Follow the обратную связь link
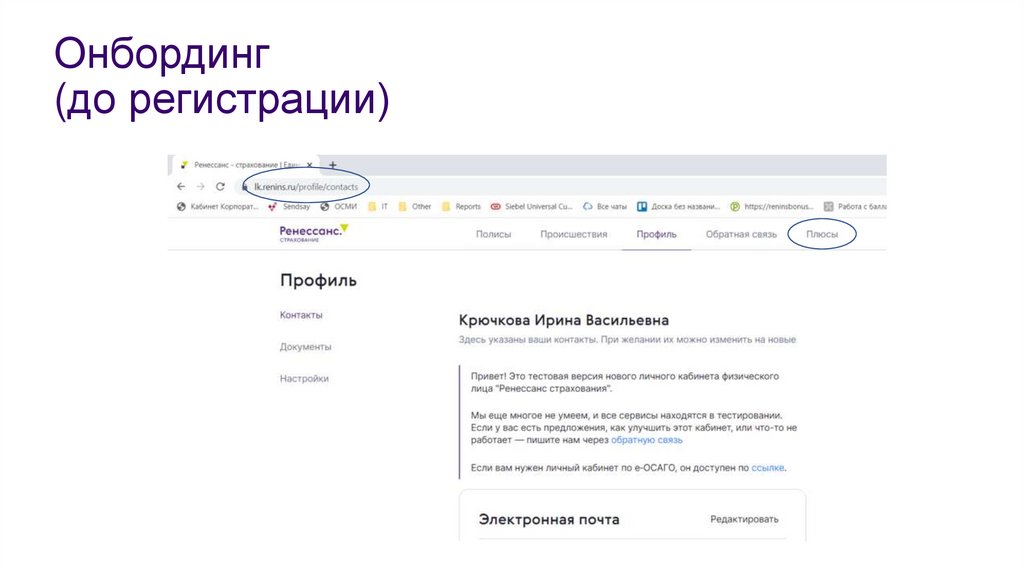The image size is (1024, 574). click(647, 440)
